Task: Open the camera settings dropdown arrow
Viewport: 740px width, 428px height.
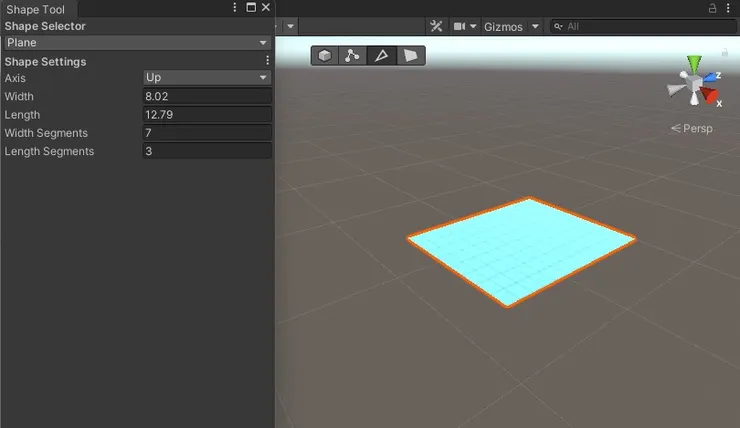Action: click(473, 26)
